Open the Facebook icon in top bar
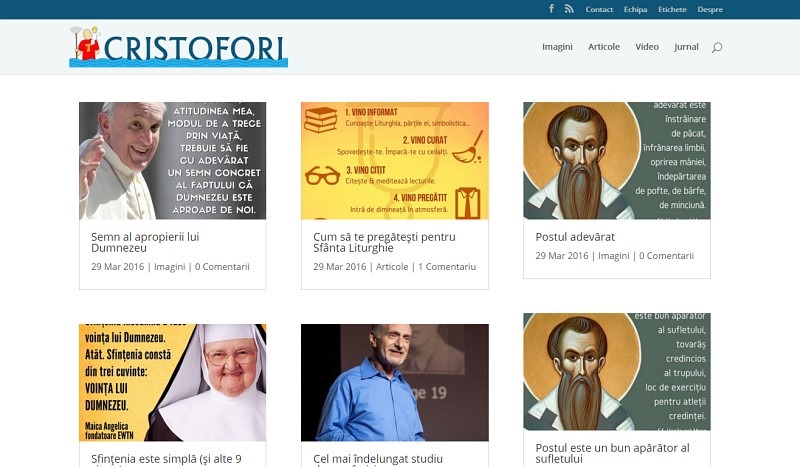 pyautogui.click(x=552, y=9)
